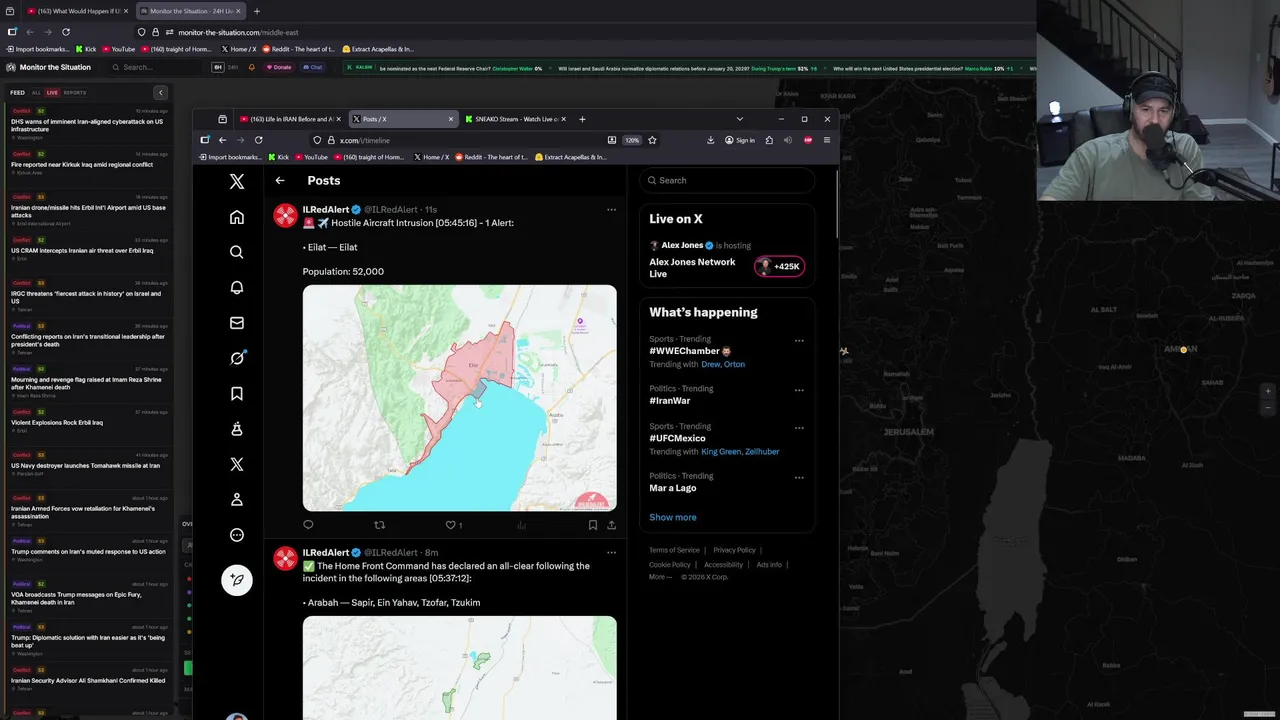Zoom in on the Monitor map
The image size is (1280, 720).
1268,391
